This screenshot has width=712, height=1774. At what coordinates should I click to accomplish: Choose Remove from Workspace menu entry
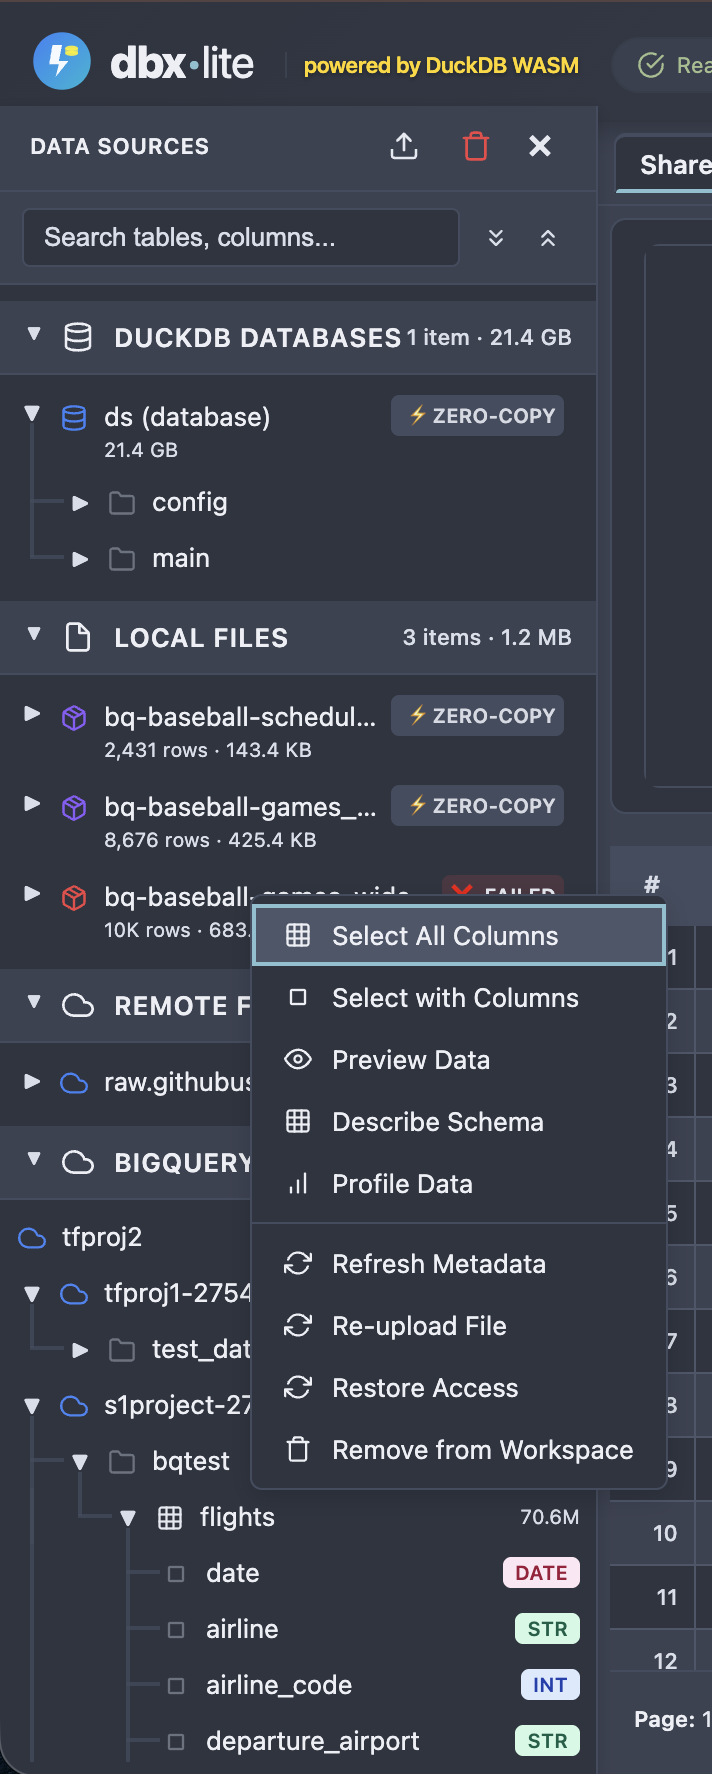(459, 1450)
